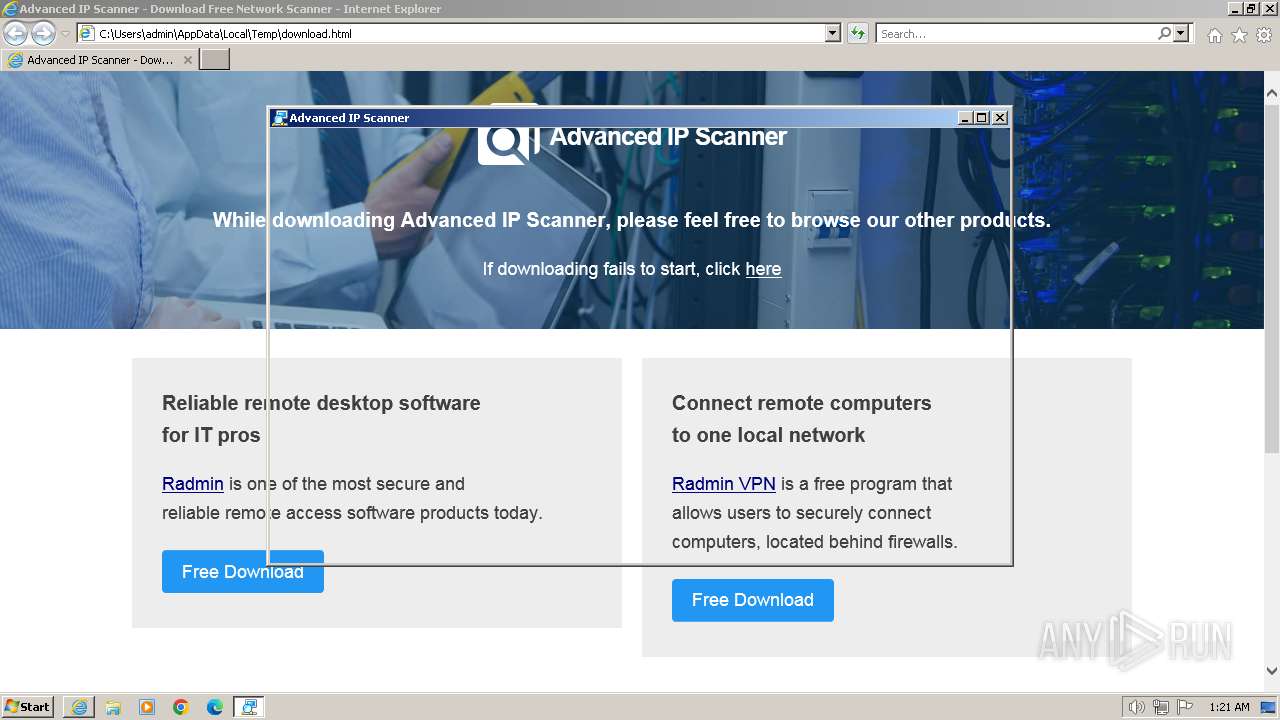Viewport: 1280px width, 720px height.
Task: Select the Advanced IP Scanner browser tab
Action: point(100,60)
